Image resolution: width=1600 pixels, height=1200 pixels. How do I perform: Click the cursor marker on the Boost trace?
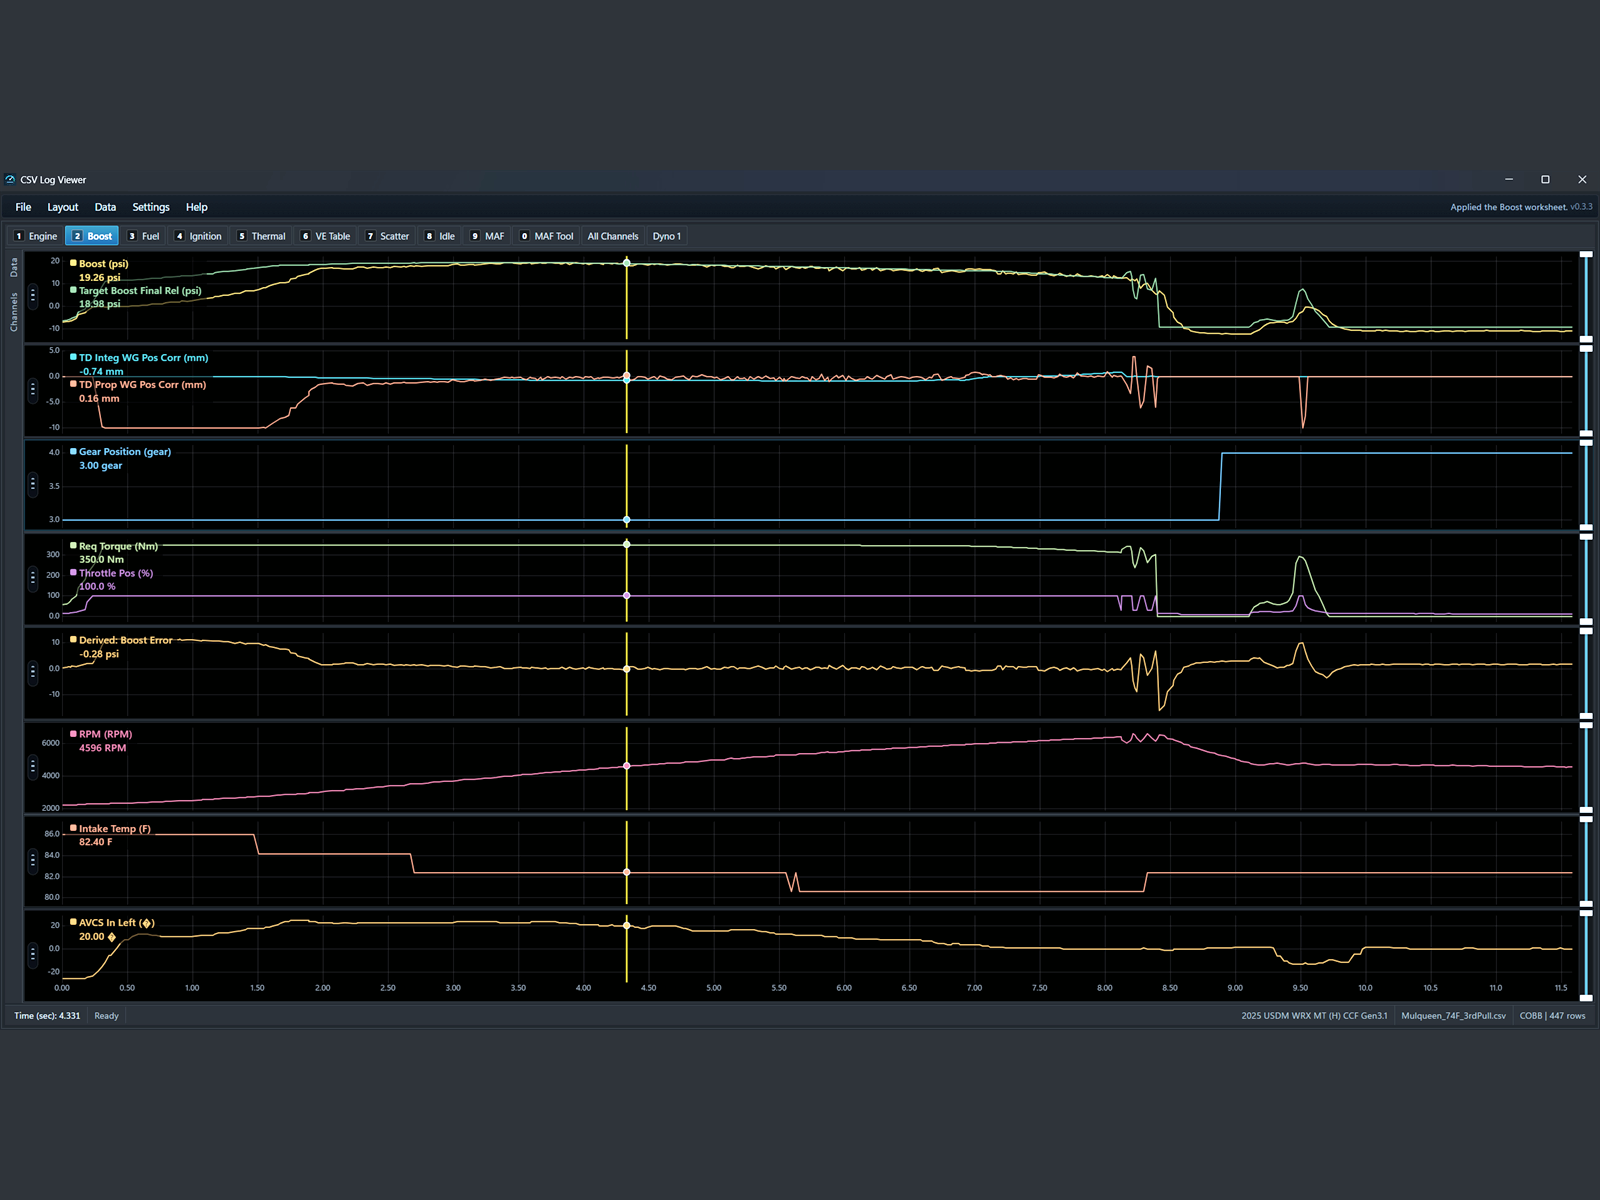pyautogui.click(x=627, y=263)
